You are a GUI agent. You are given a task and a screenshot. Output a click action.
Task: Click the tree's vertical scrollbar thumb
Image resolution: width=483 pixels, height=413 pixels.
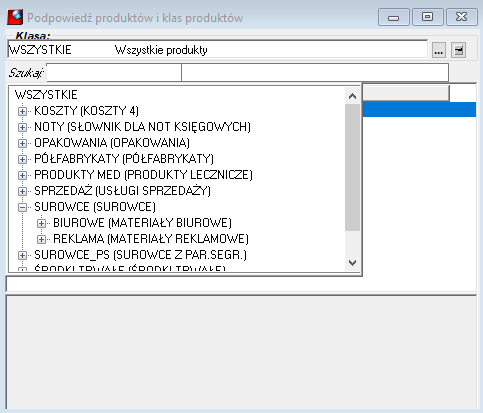coord(352,167)
